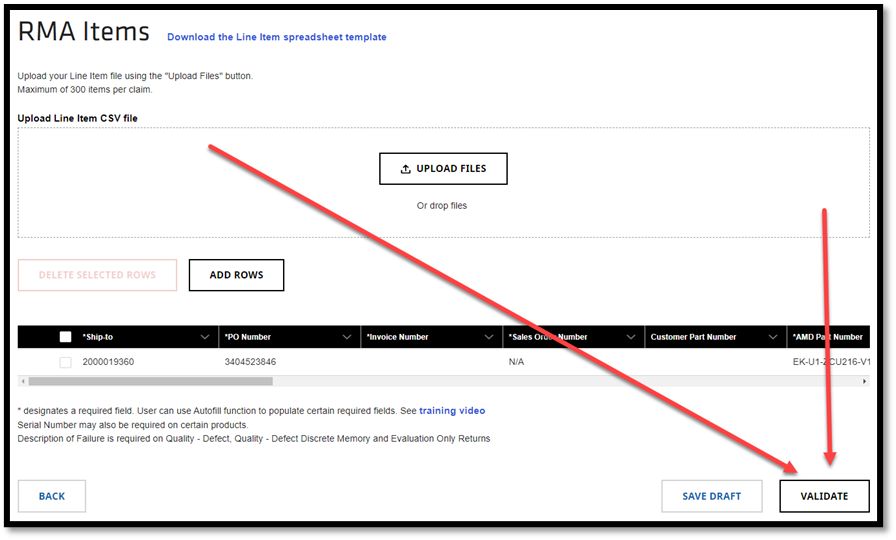Click the ADD ROWS button

[x=237, y=275]
